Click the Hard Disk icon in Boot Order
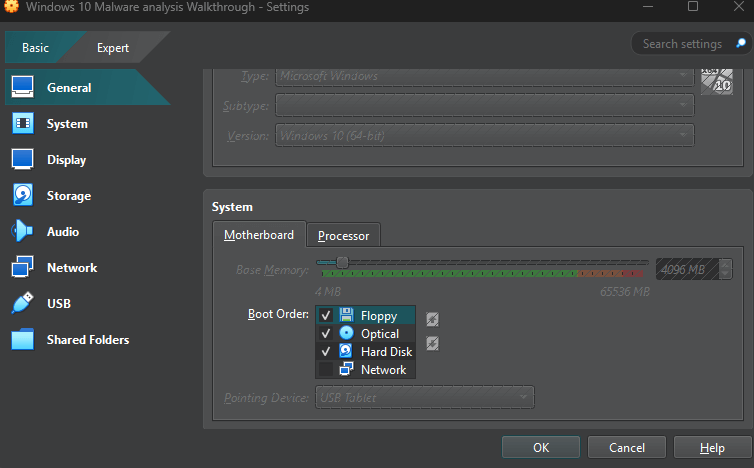The image size is (754, 468). tap(346, 351)
